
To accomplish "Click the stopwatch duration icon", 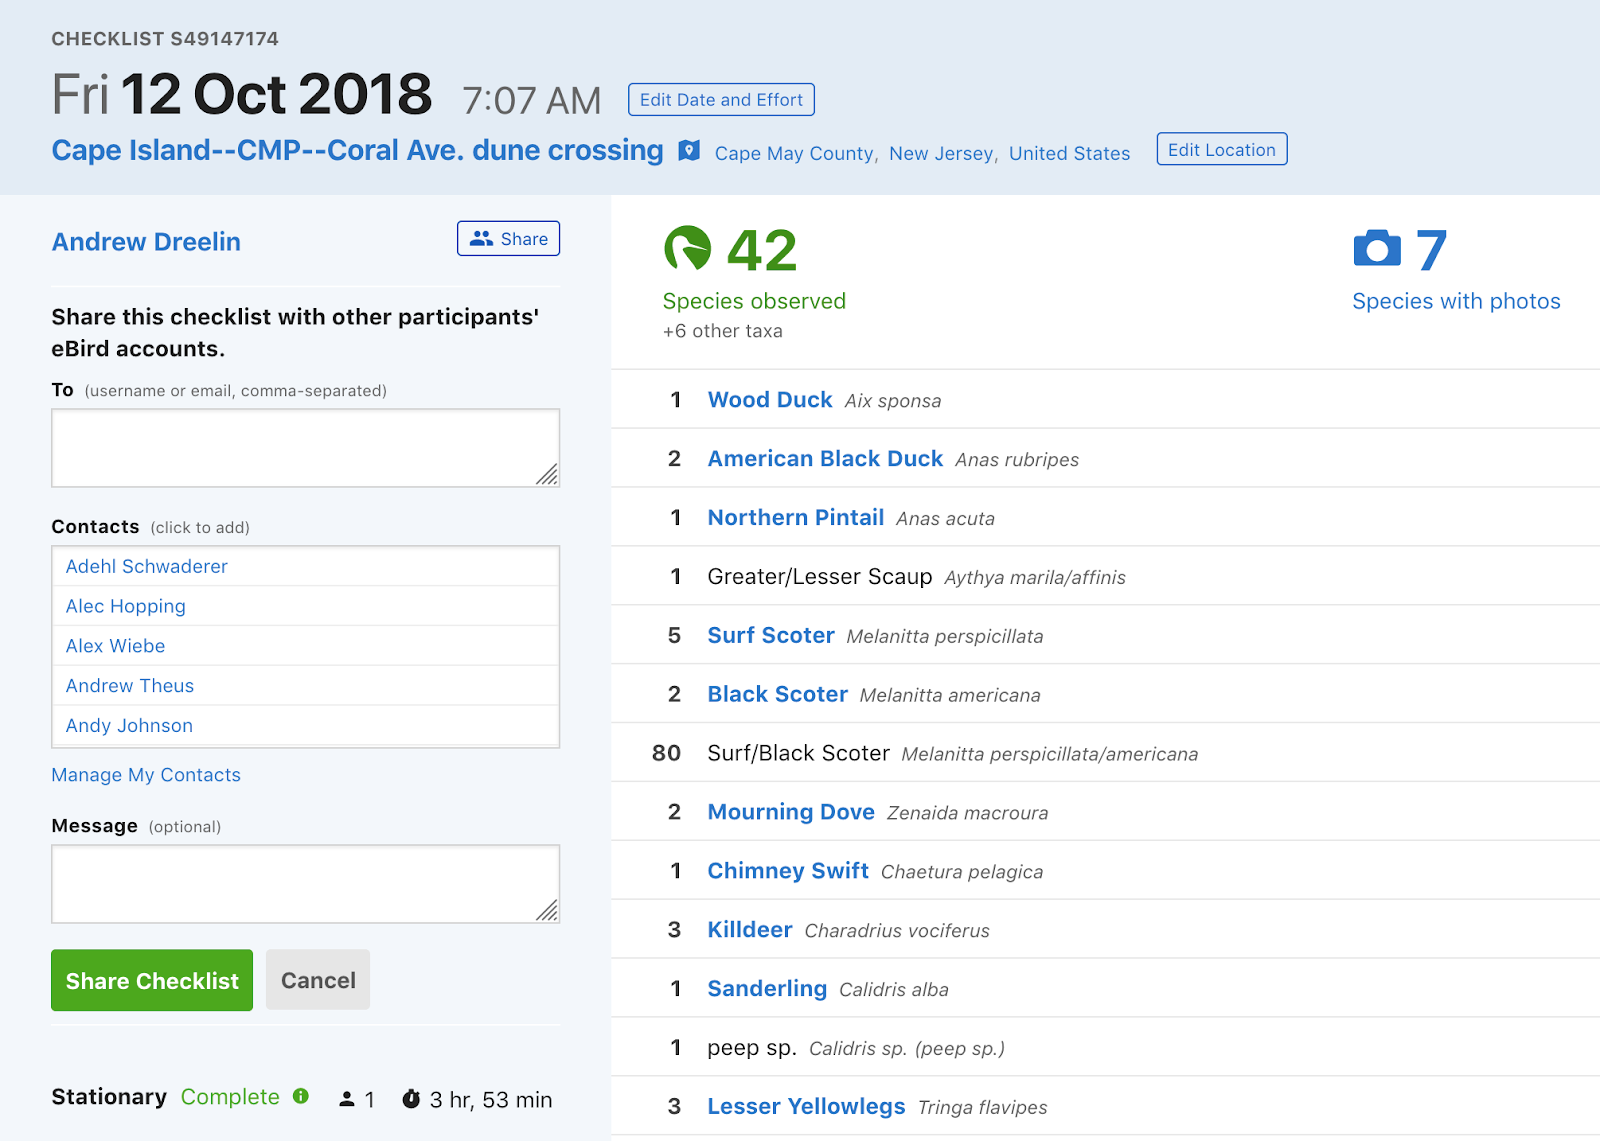I will (411, 1099).
